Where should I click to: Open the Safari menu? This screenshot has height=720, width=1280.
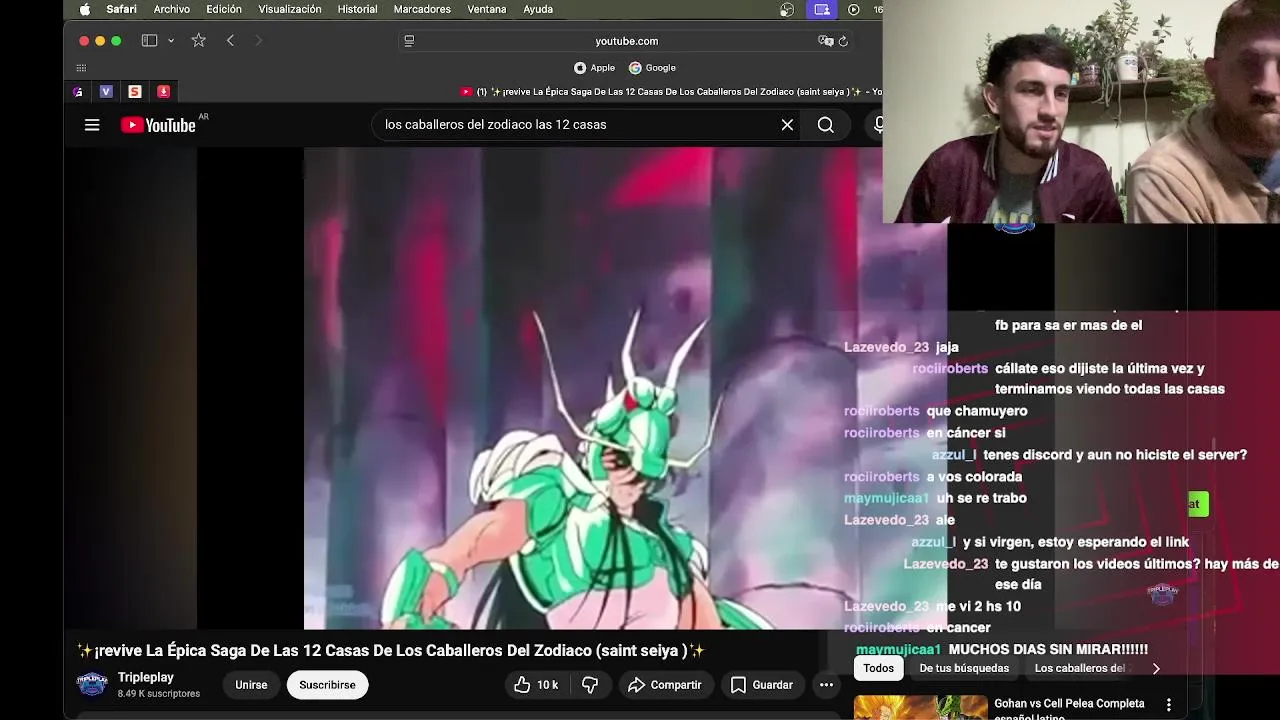tap(121, 9)
